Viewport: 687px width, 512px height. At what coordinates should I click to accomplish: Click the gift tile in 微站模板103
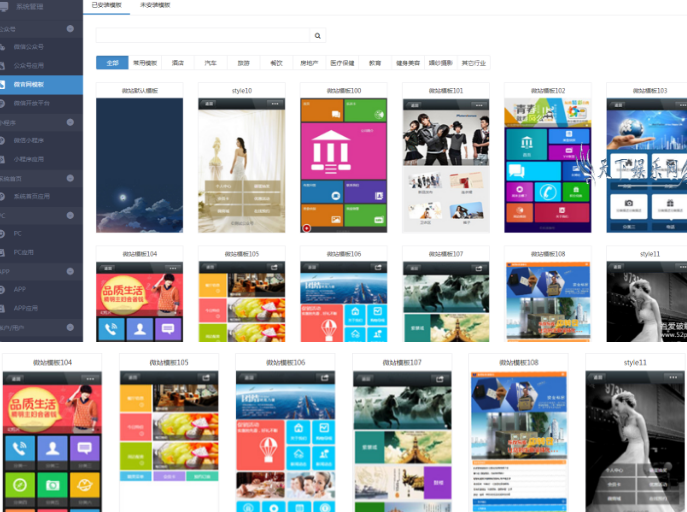tap(669, 206)
